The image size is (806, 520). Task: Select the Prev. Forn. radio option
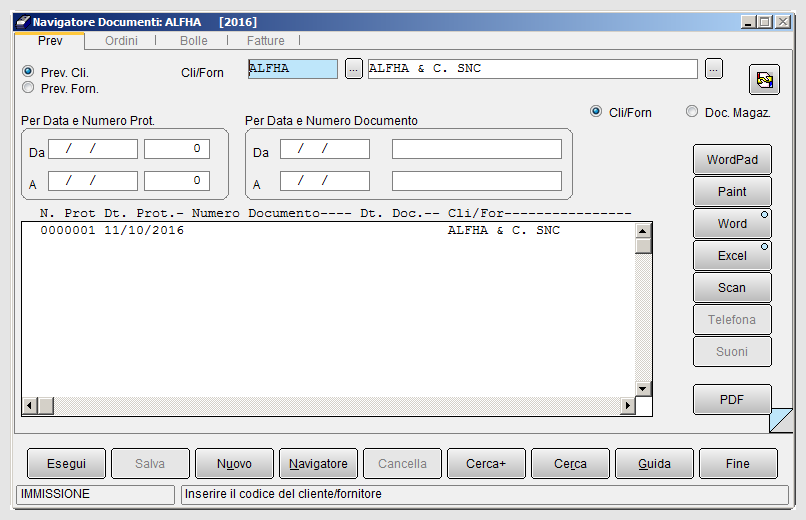pos(28,88)
